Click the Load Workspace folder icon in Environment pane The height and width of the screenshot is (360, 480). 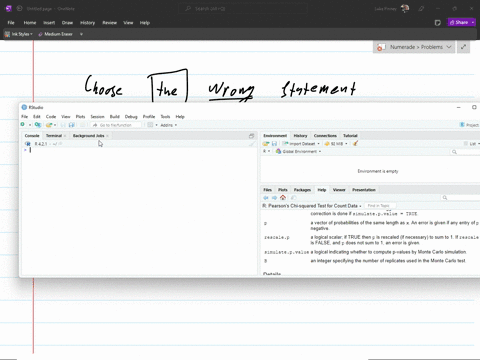(x=266, y=144)
